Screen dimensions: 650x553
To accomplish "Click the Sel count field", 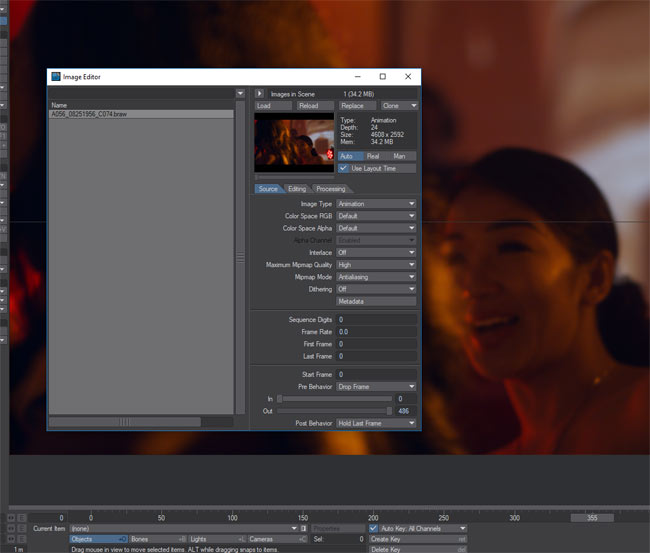I will coord(339,539).
